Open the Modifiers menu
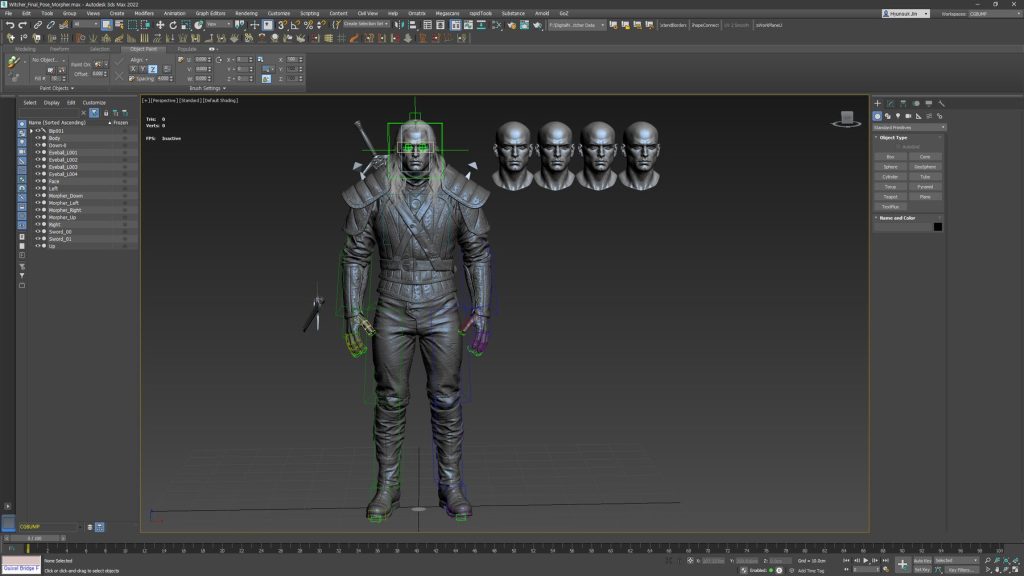Screen dimensions: 1024x576 point(144,13)
